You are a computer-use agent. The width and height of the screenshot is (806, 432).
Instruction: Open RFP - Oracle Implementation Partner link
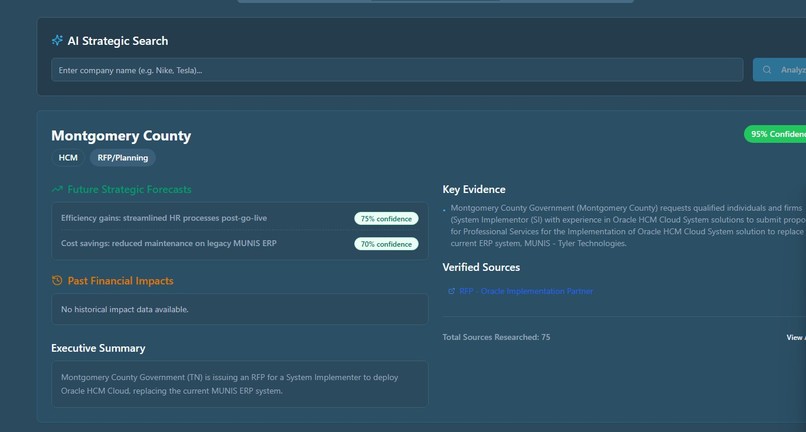point(526,291)
